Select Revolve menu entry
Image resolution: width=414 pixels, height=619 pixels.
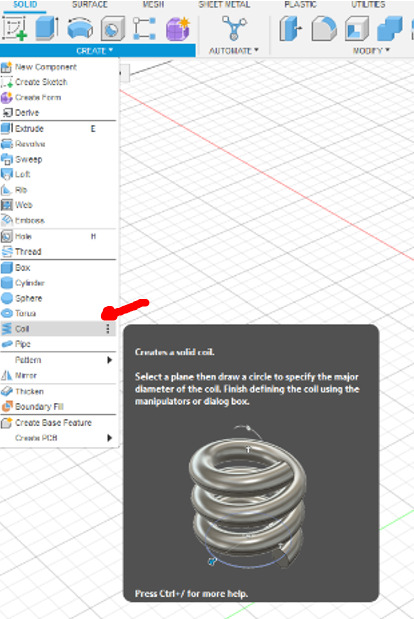tap(58, 144)
